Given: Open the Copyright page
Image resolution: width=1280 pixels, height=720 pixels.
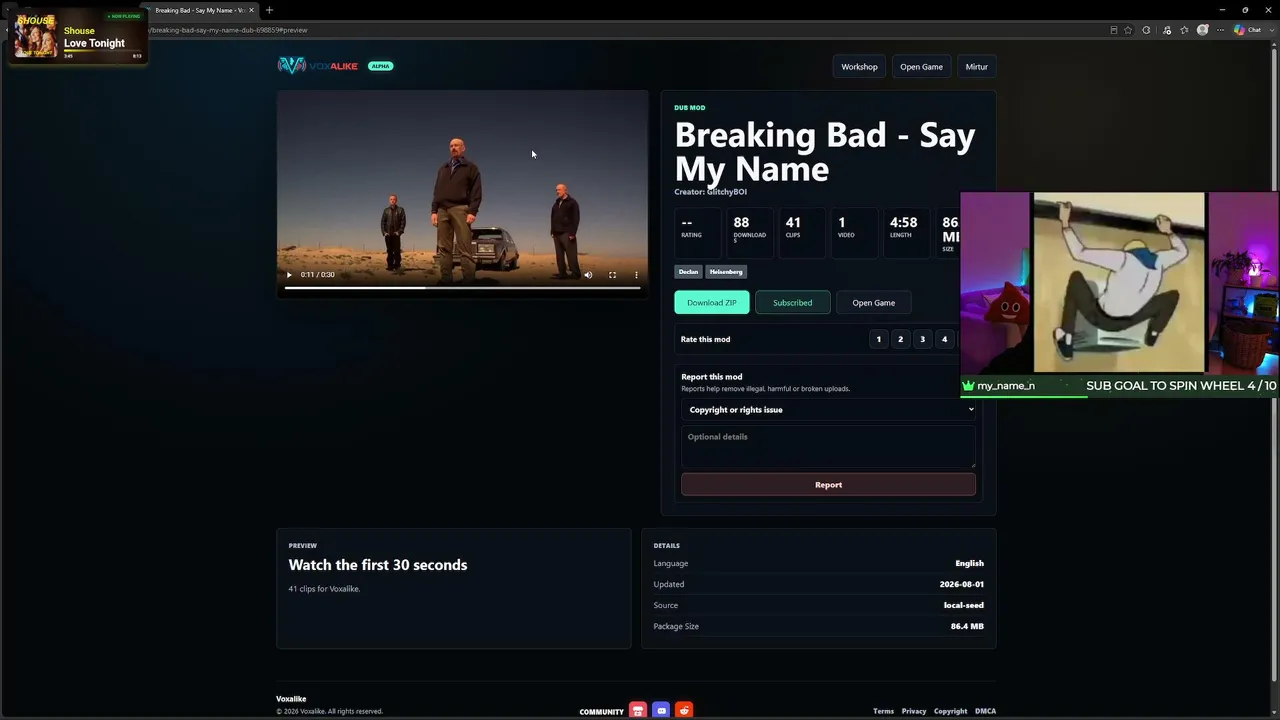Looking at the screenshot, I should [950, 711].
